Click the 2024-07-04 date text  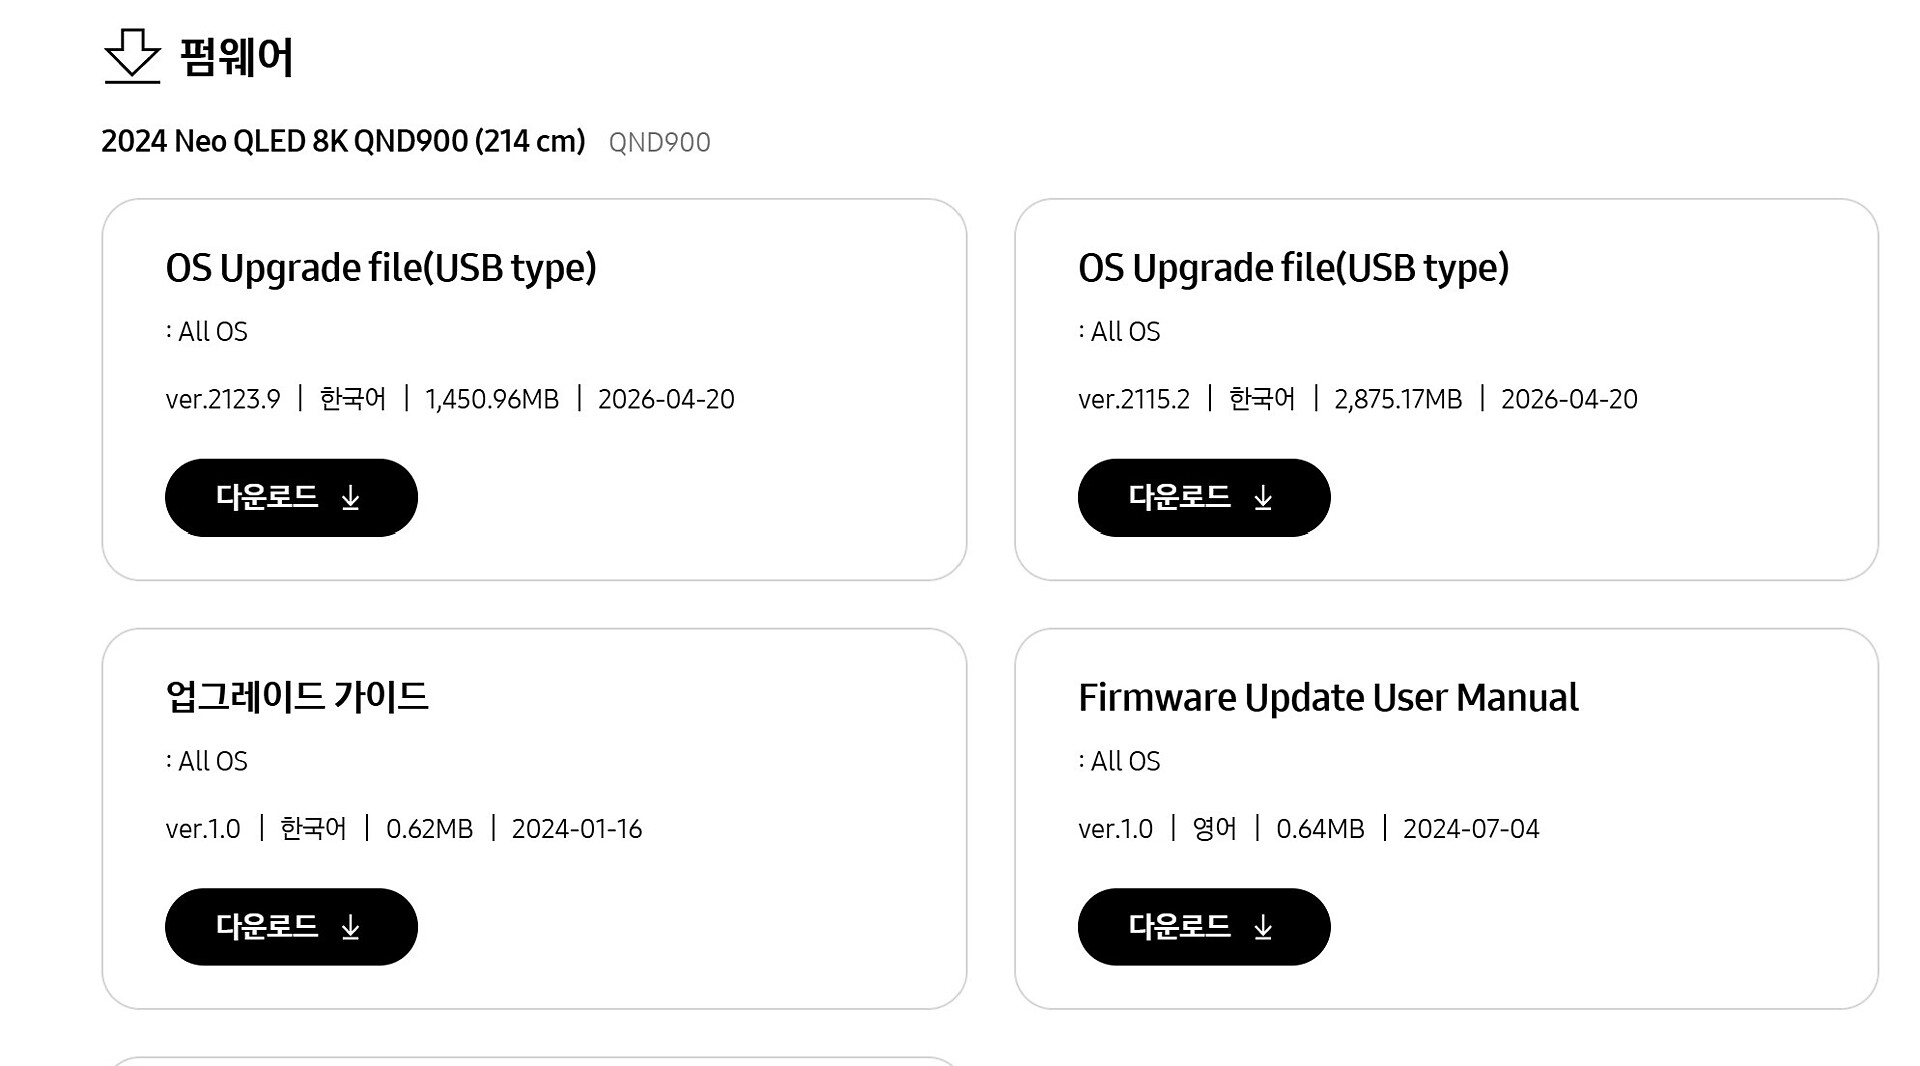click(x=1471, y=829)
